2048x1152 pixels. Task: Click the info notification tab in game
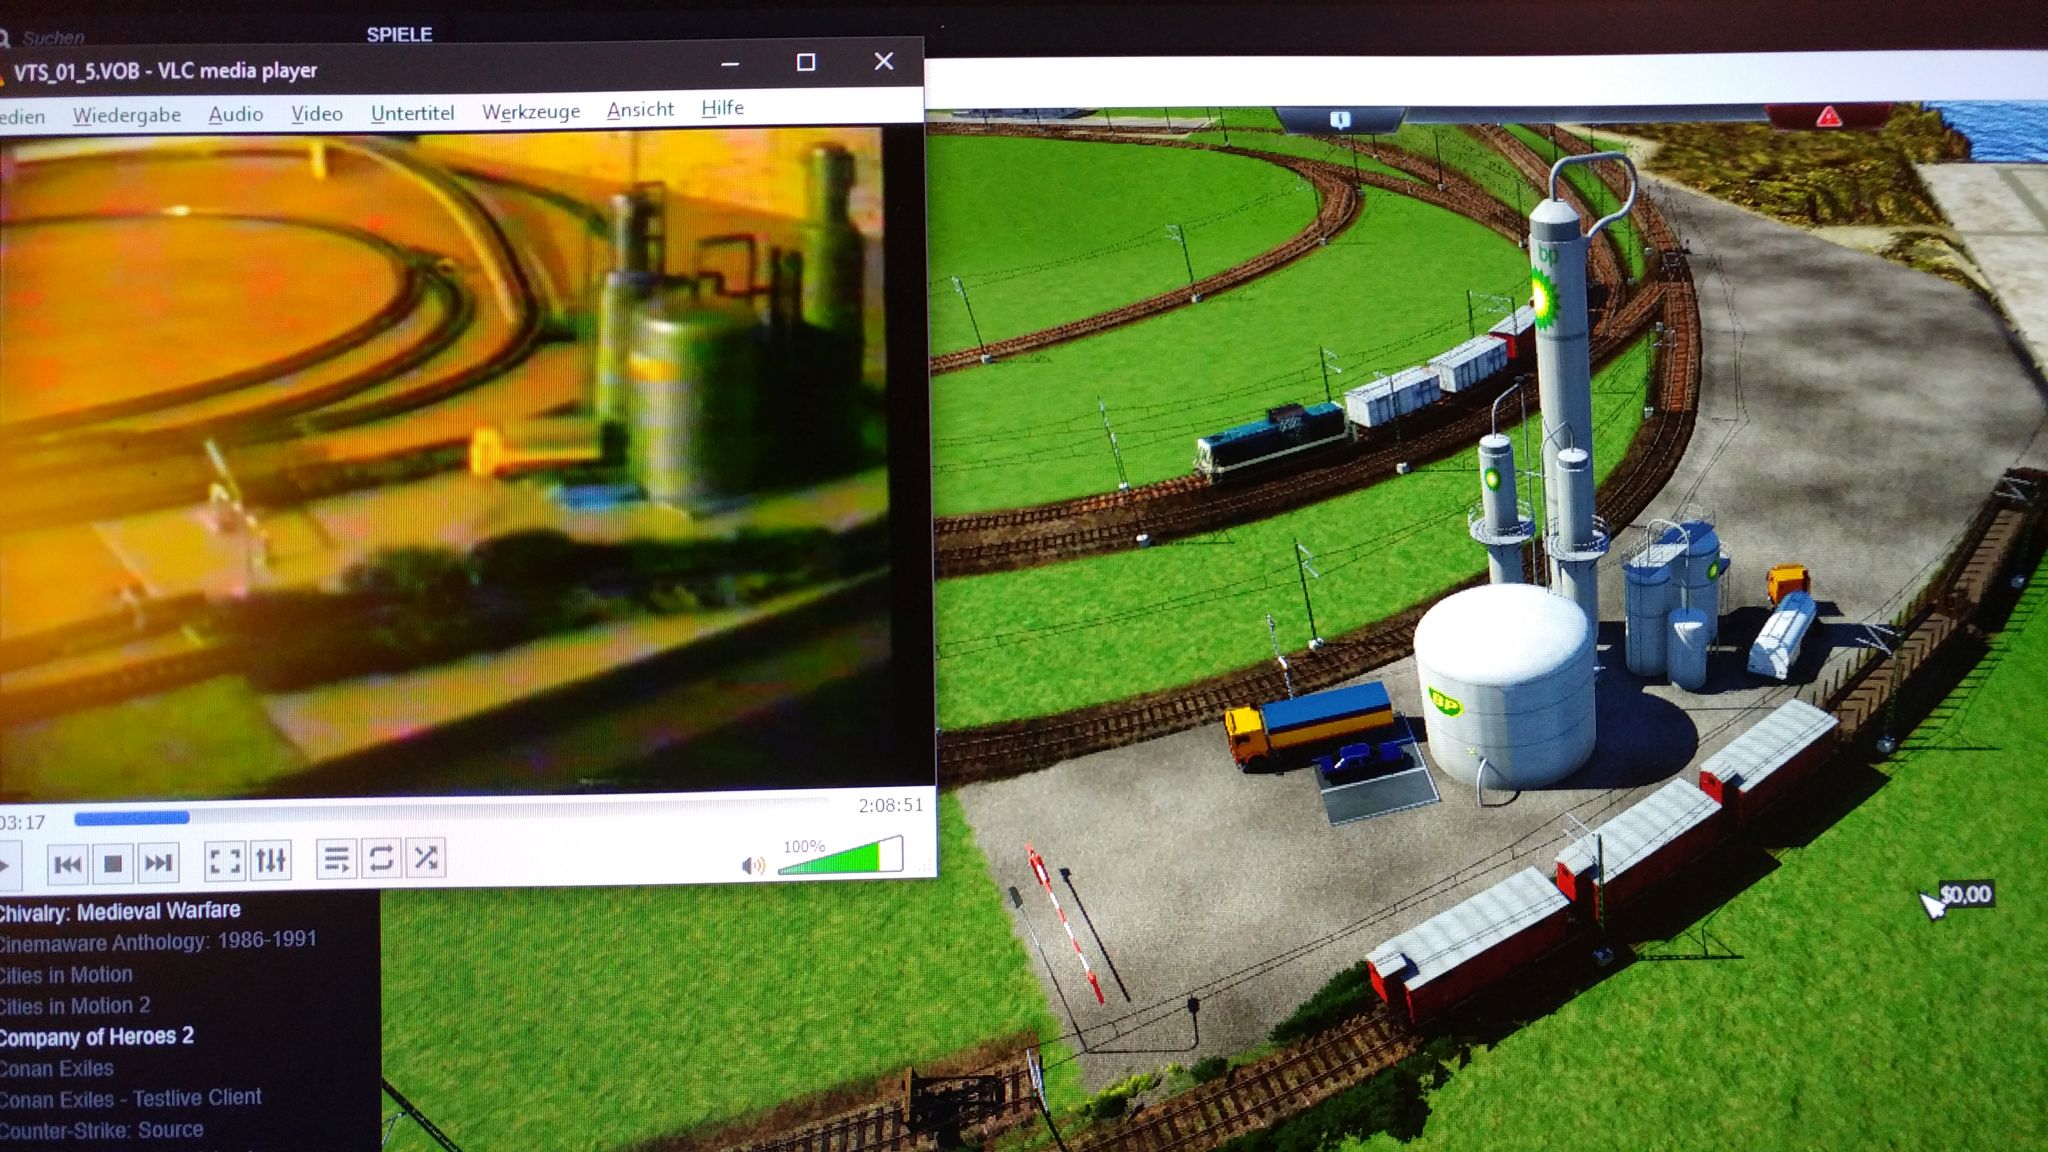(1340, 120)
